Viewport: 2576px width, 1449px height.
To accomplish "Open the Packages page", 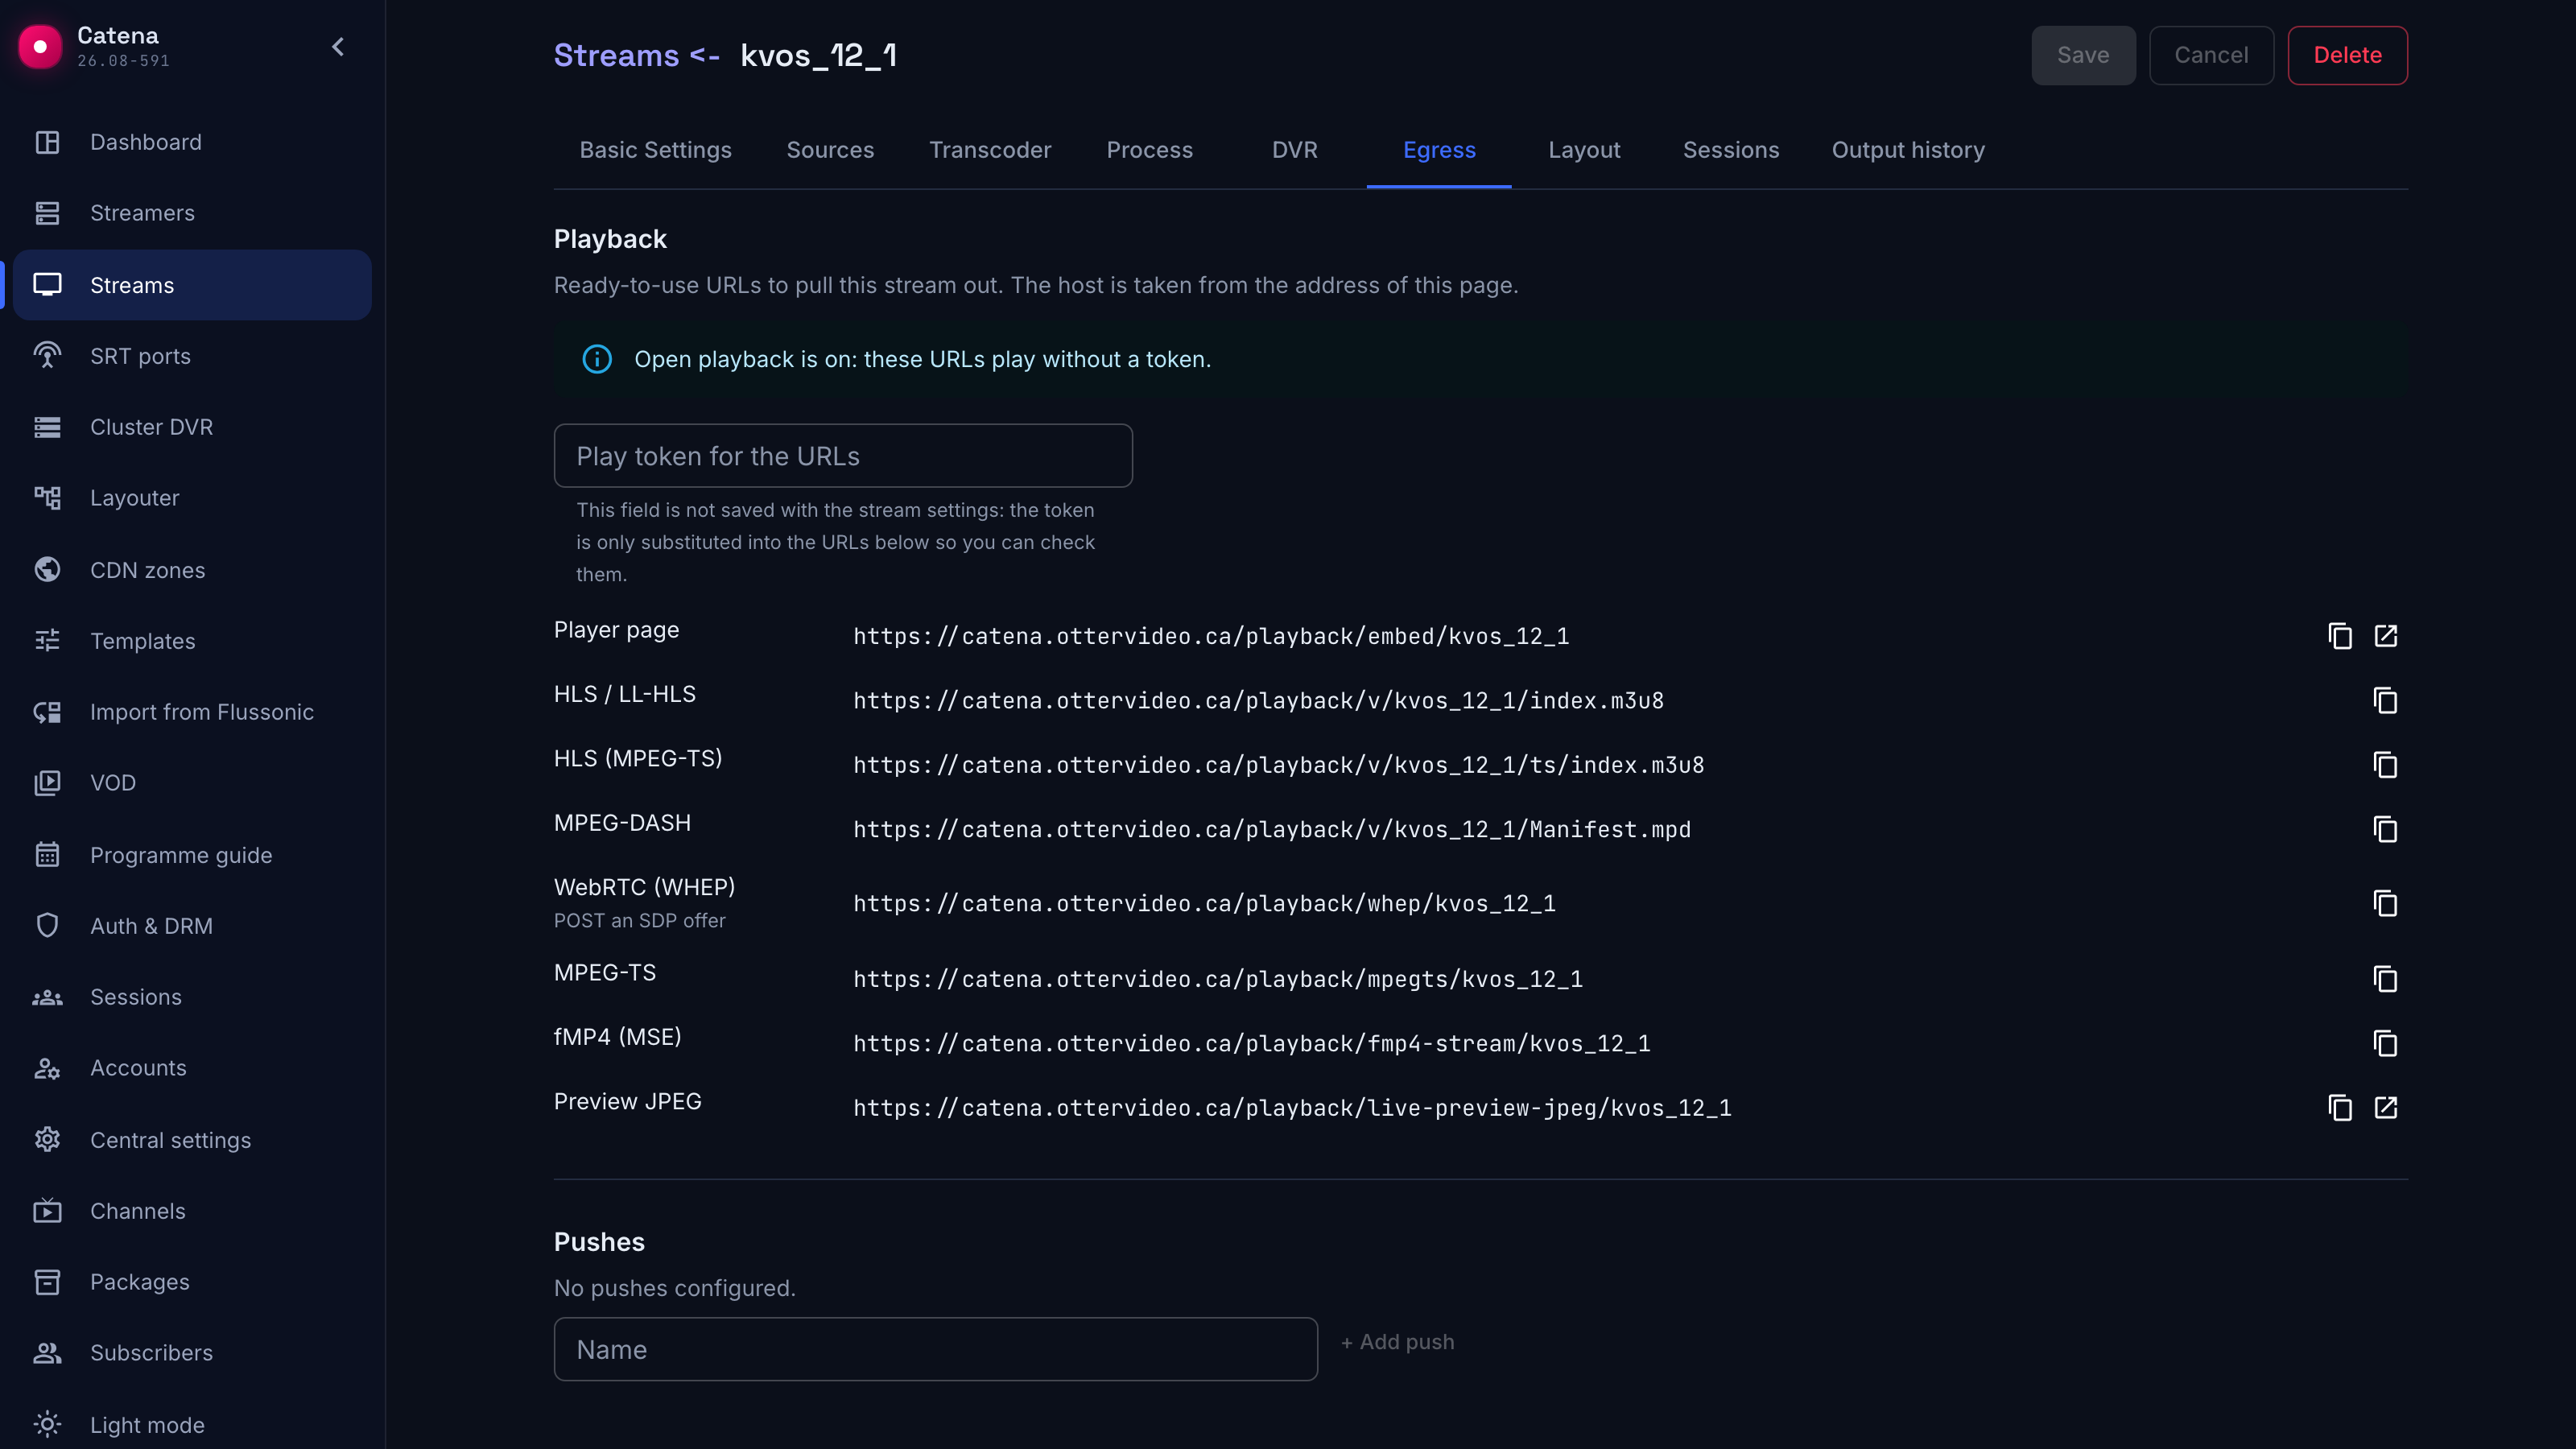I will pyautogui.click(x=192, y=1282).
